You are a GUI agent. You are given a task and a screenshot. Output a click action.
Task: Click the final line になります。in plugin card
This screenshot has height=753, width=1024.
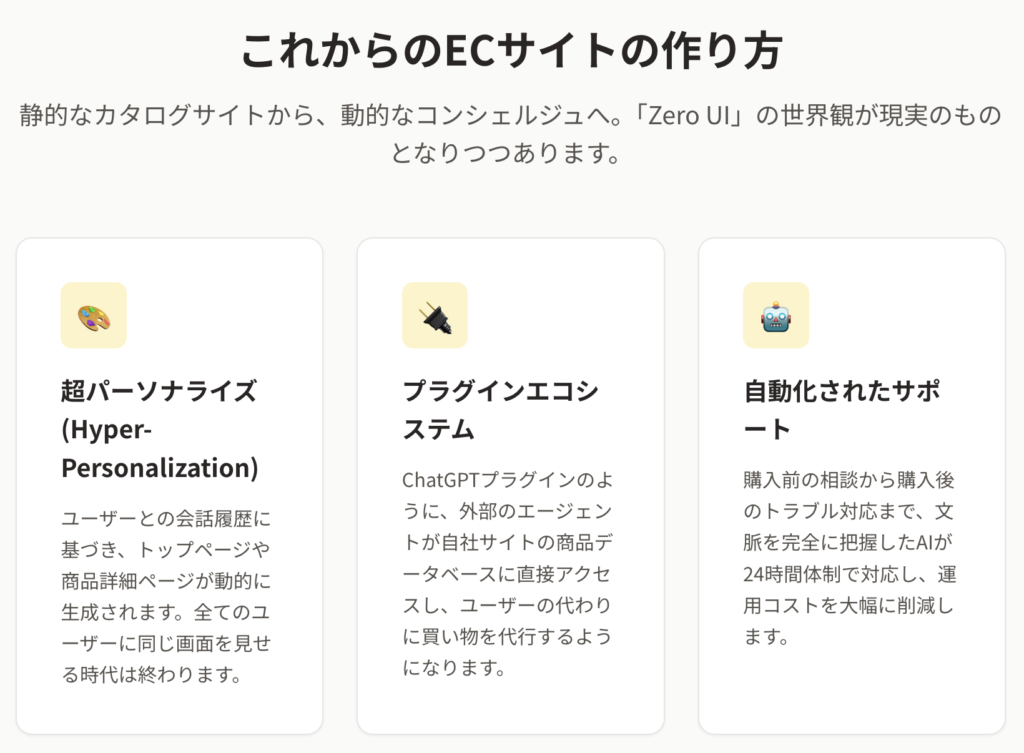(x=447, y=667)
